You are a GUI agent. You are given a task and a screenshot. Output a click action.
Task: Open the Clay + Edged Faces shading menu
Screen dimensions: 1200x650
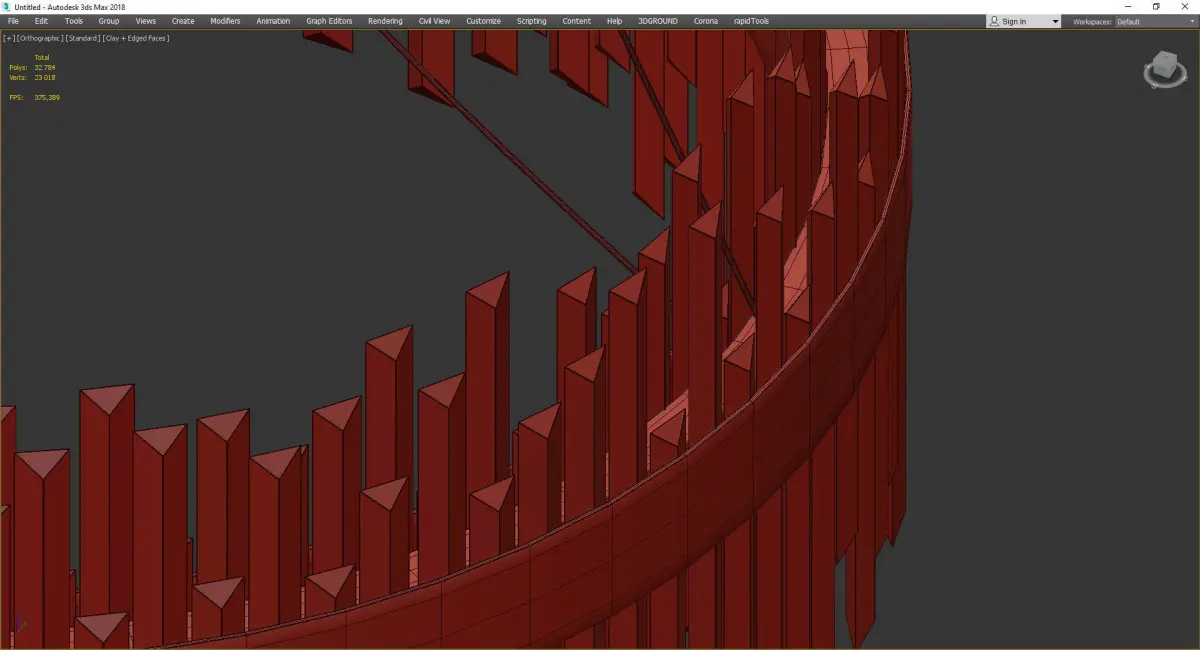pyautogui.click(x=136, y=38)
